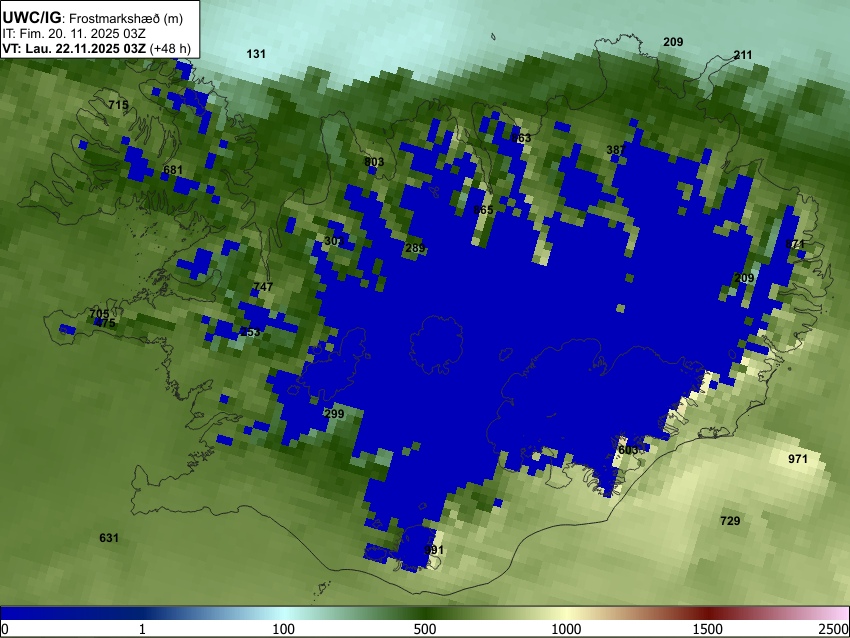This screenshot has width=850, height=638.
Task: Select the map value 131 off the north coast
Action: coord(256,54)
